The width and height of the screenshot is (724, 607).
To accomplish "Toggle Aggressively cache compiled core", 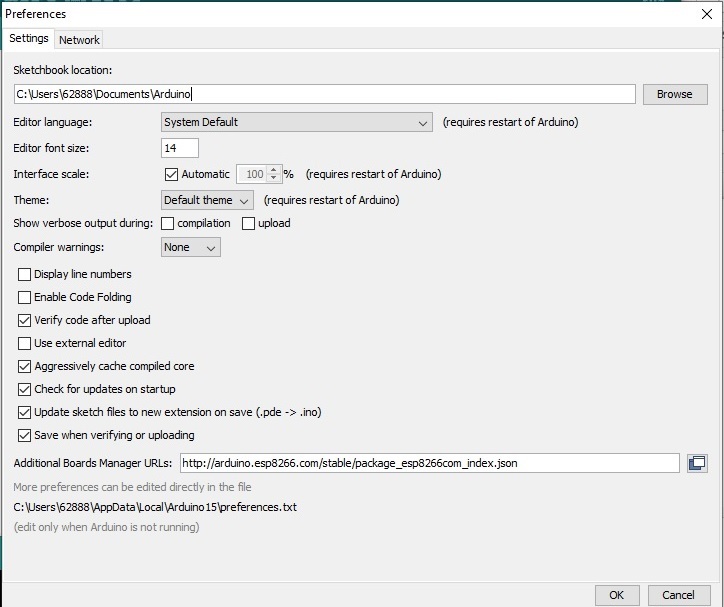I will pyautogui.click(x=24, y=367).
